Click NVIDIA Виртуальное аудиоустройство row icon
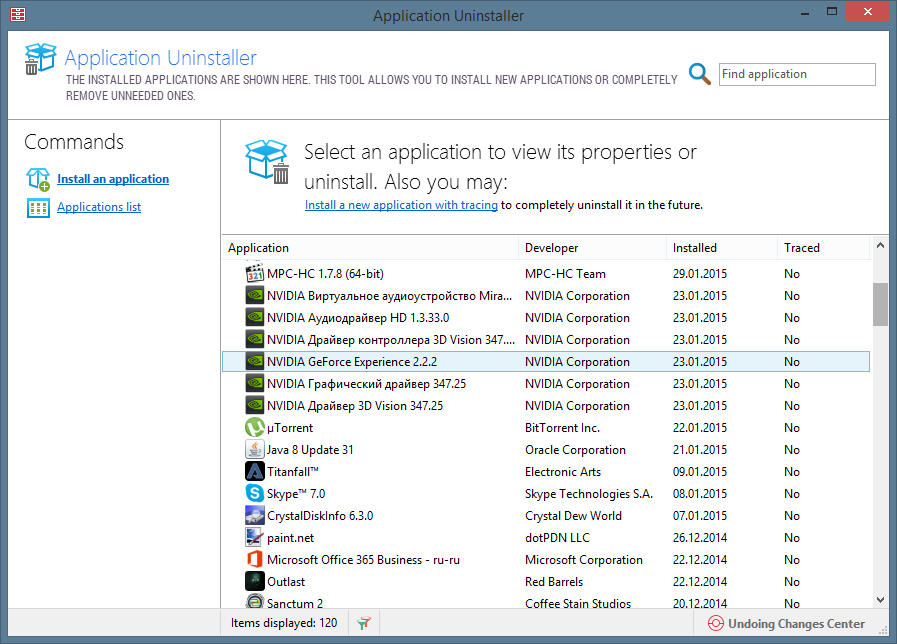This screenshot has width=897, height=644. coord(255,296)
